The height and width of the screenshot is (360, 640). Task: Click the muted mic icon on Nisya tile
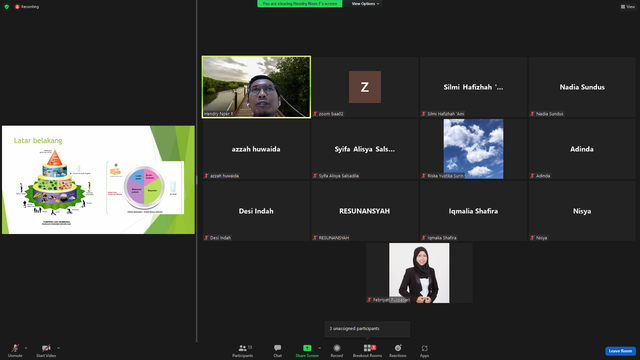pos(532,238)
